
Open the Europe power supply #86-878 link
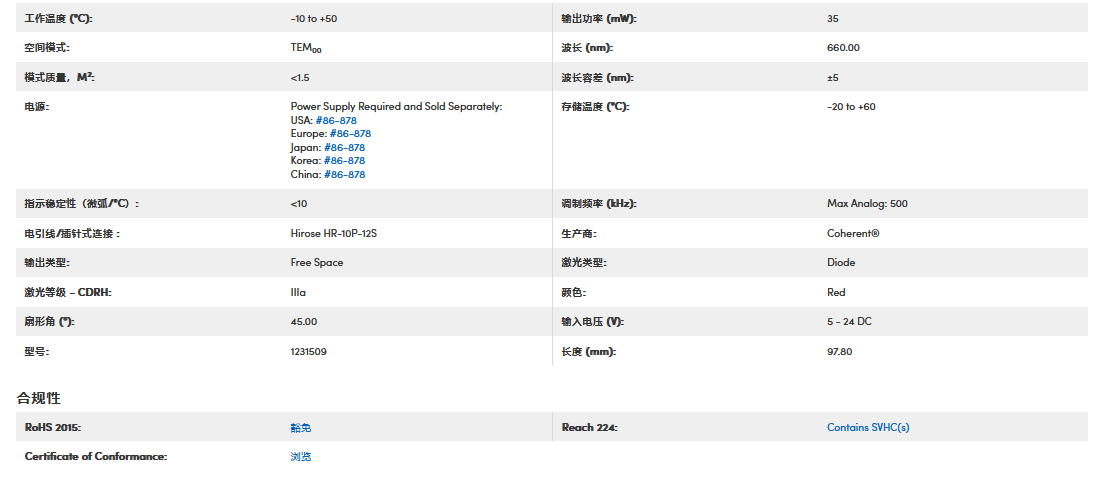pos(350,134)
